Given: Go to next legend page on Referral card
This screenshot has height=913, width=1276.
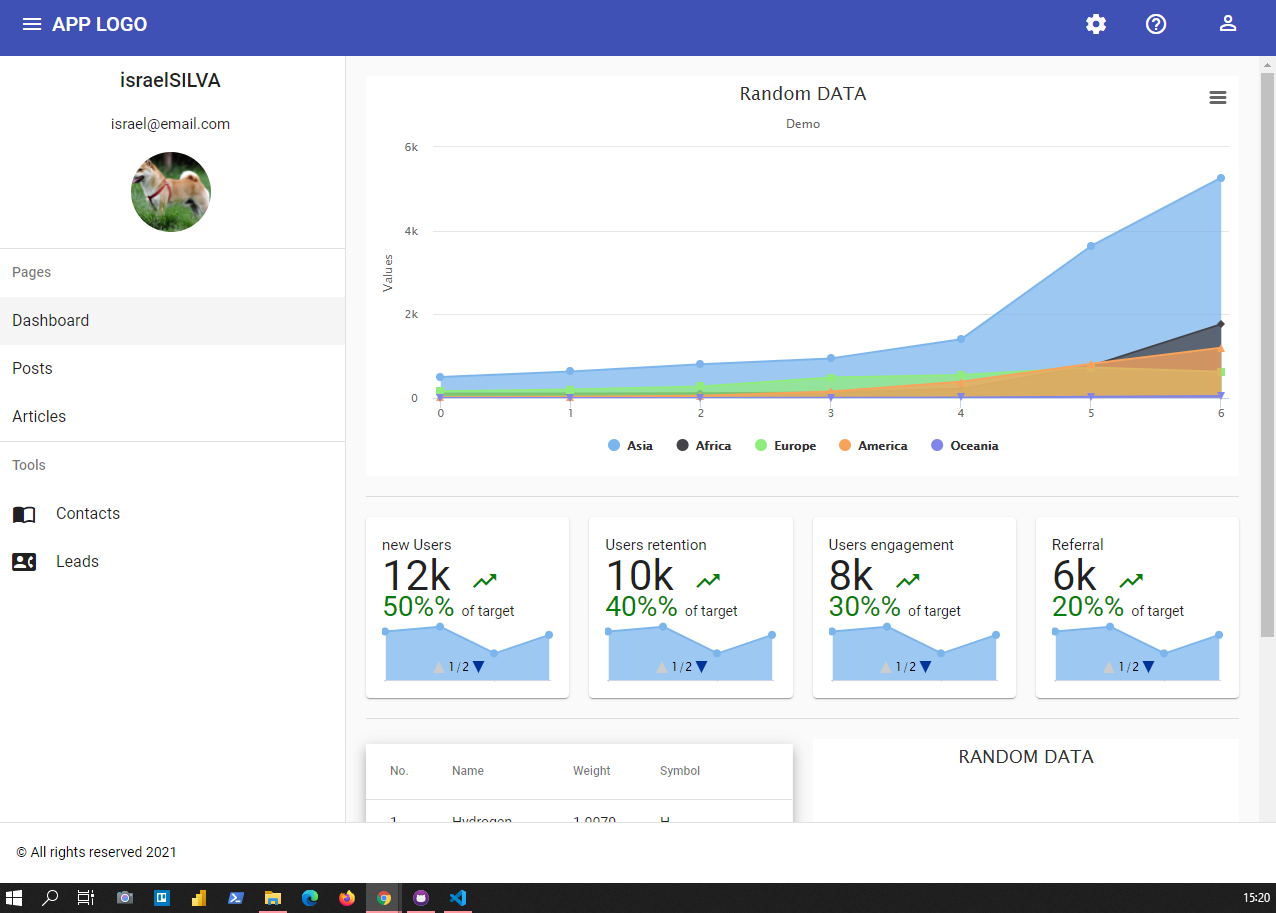Looking at the screenshot, I should [x=1149, y=667].
